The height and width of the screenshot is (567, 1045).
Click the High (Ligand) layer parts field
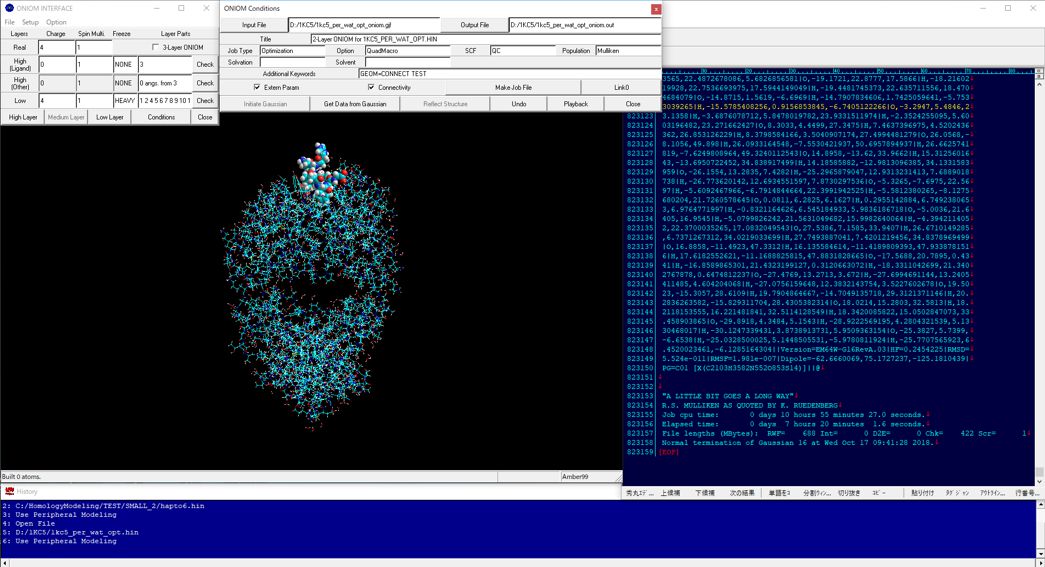click(165, 65)
